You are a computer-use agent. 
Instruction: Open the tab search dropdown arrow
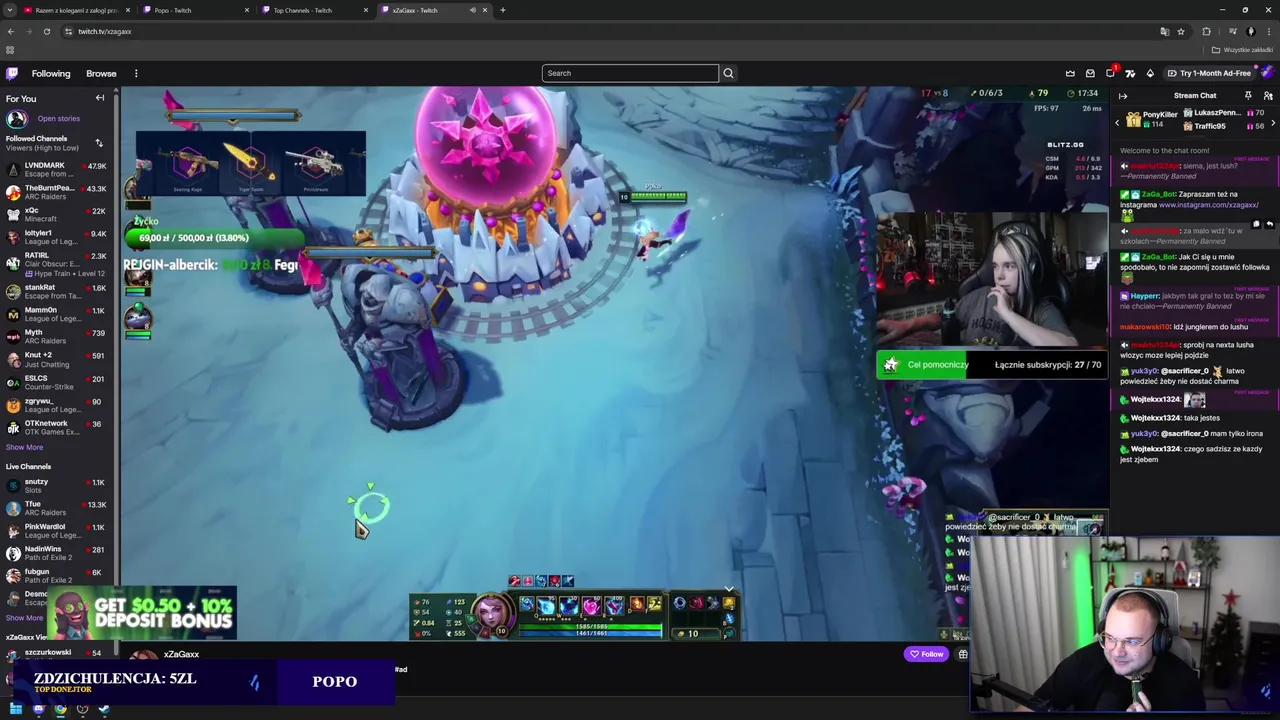(x=9, y=10)
